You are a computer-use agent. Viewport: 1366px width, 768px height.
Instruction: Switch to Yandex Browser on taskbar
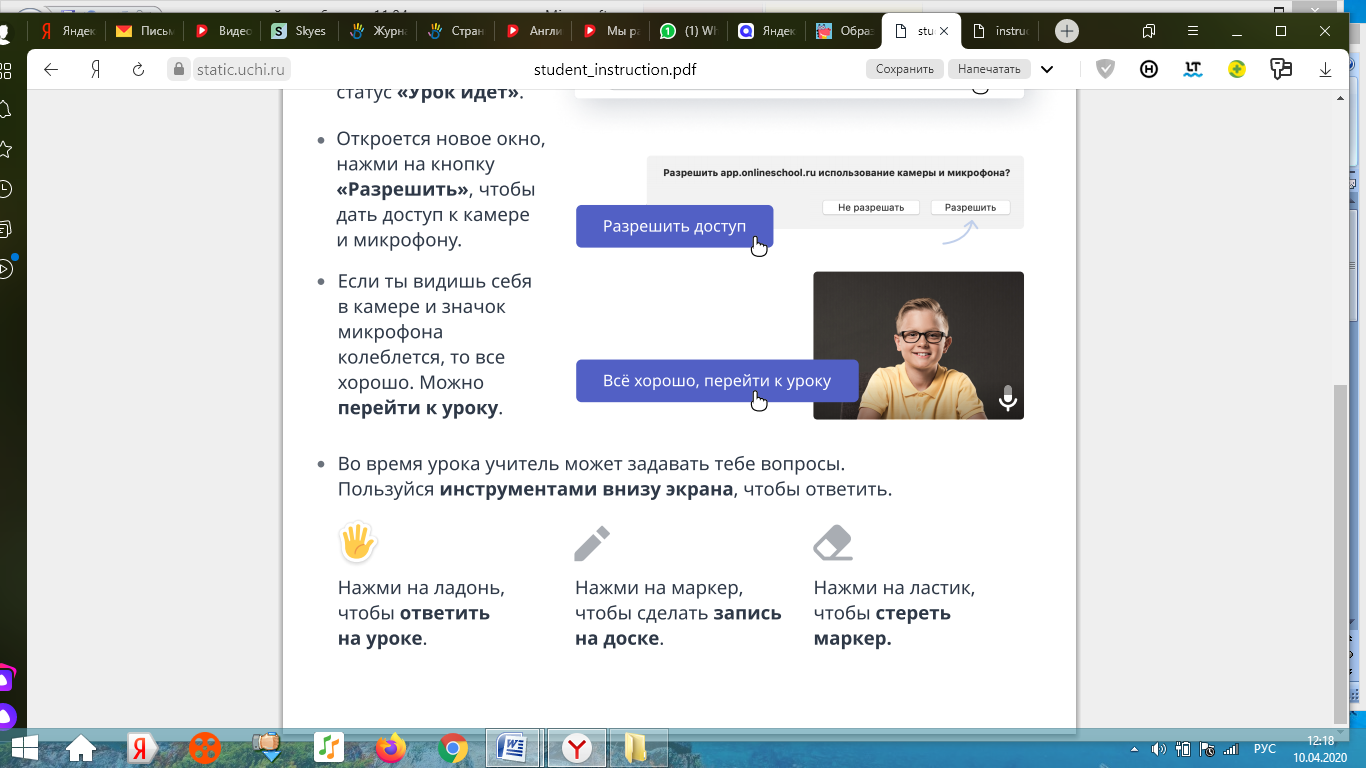[577, 747]
